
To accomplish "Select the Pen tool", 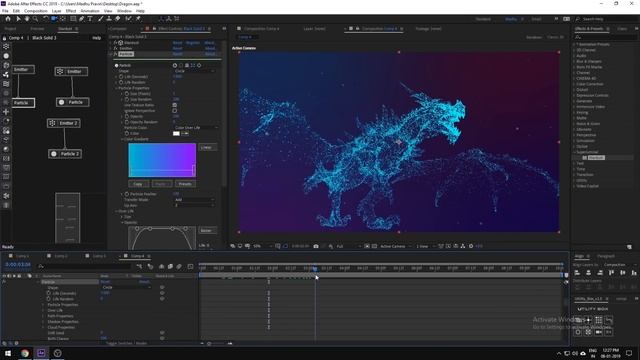I will [82, 19].
